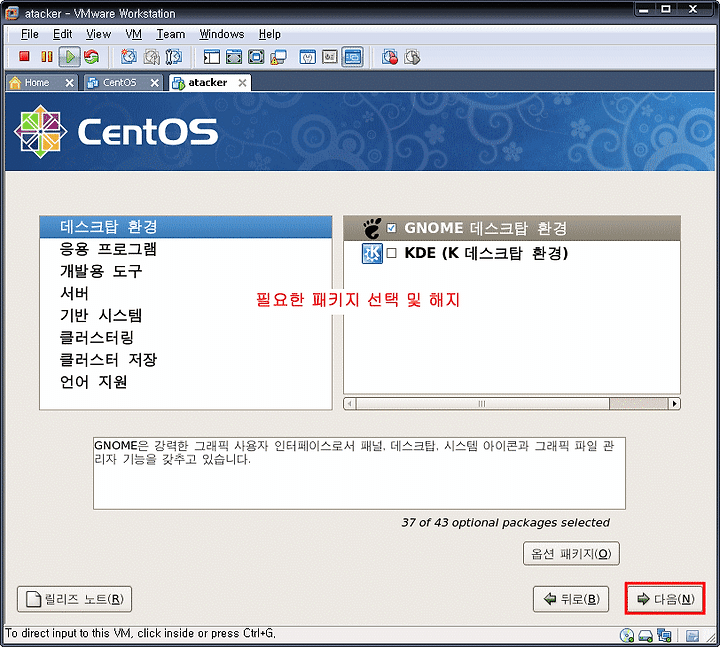Viewport: 720px width, 647px height.
Task: Click the package list horizontal scrollbar thumb
Action: click(x=482, y=404)
